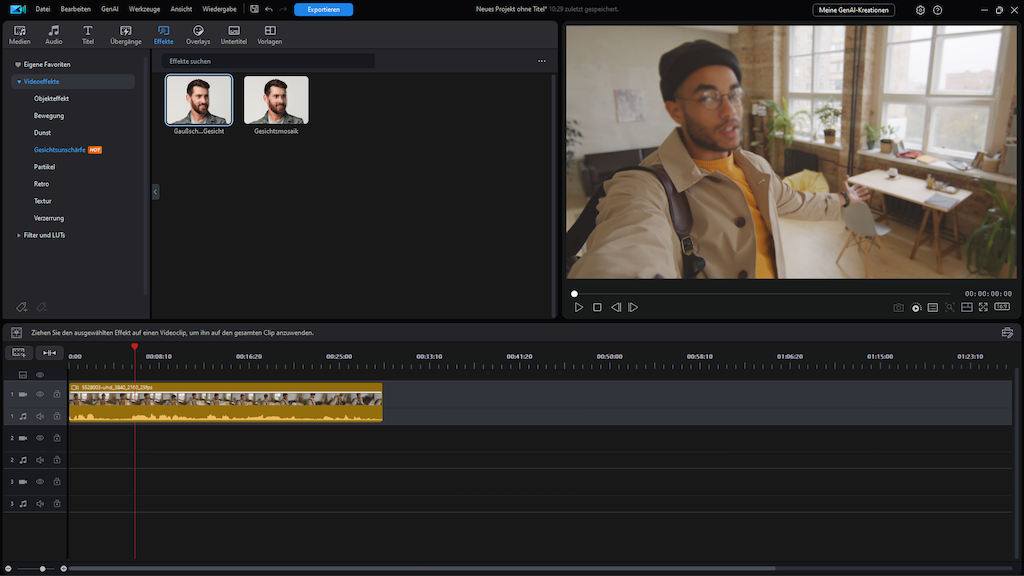Hide video track 1 with eye icon
This screenshot has width=1024, height=576.
[x=40, y=394]
